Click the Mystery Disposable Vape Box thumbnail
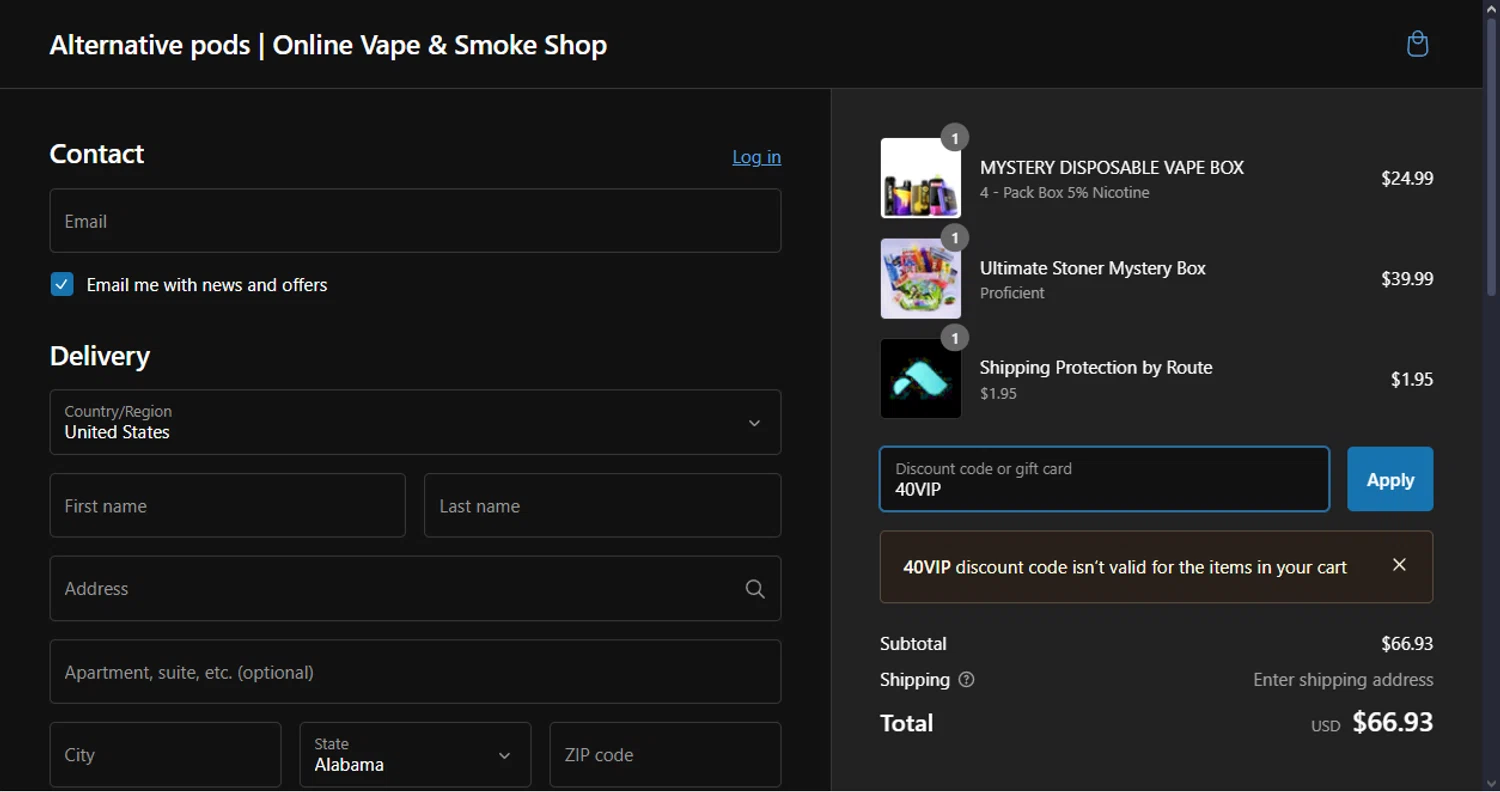The height and width of the screenshot is (792, 1500). (x=920, y=178)
